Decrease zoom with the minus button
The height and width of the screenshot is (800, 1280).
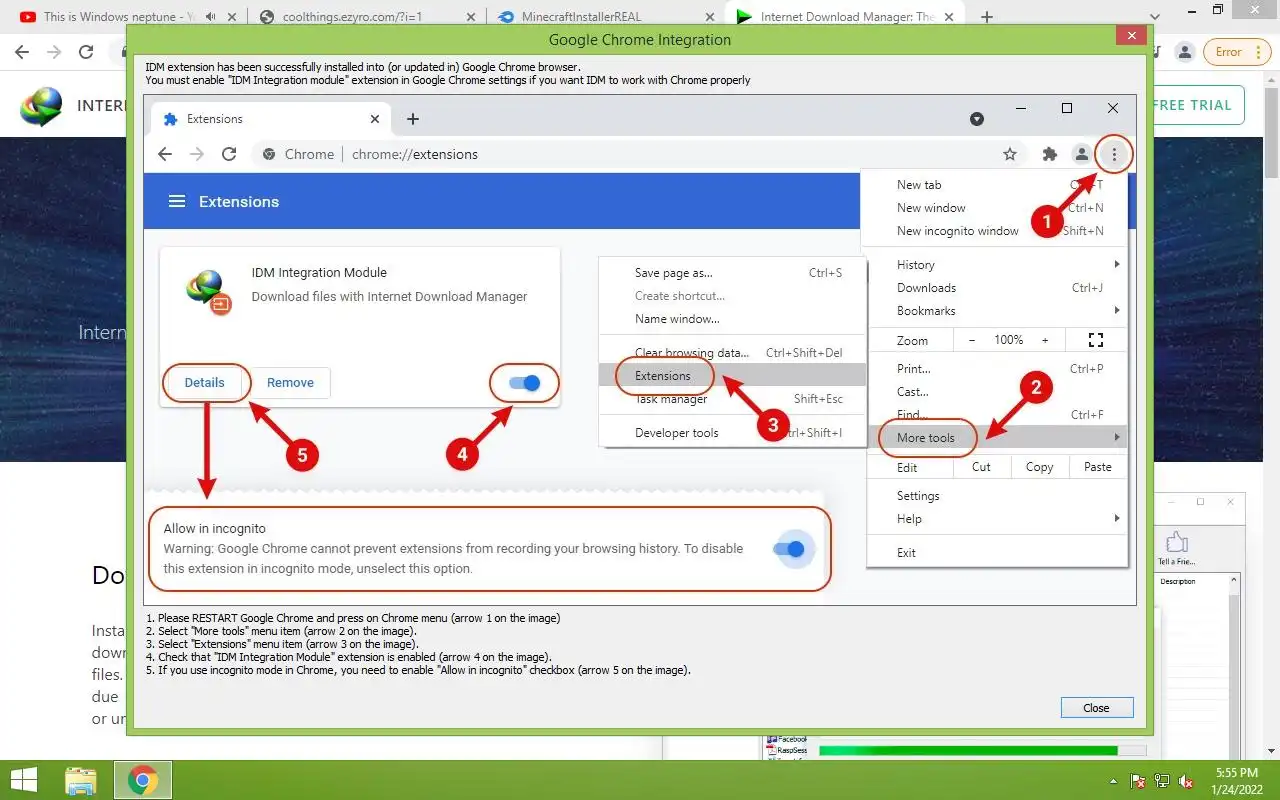pos(972,340)
